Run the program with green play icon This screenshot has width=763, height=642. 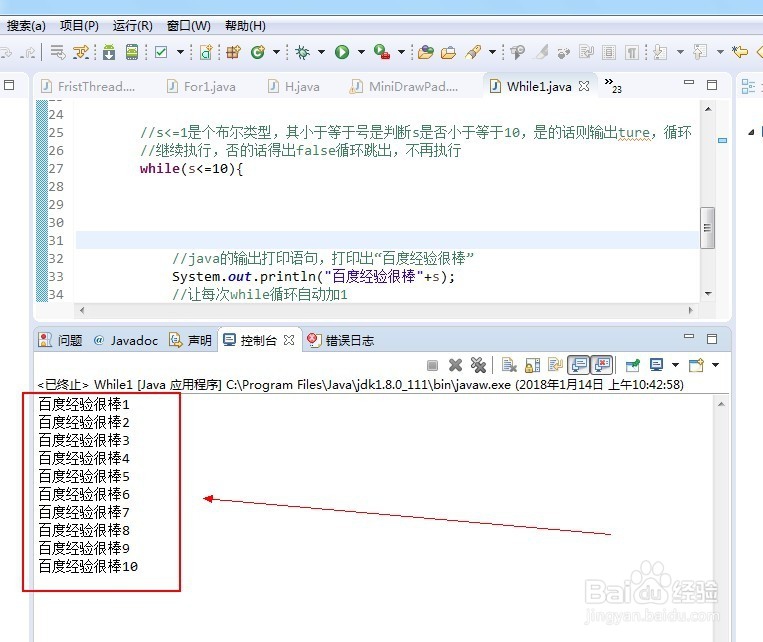(342, 52)
